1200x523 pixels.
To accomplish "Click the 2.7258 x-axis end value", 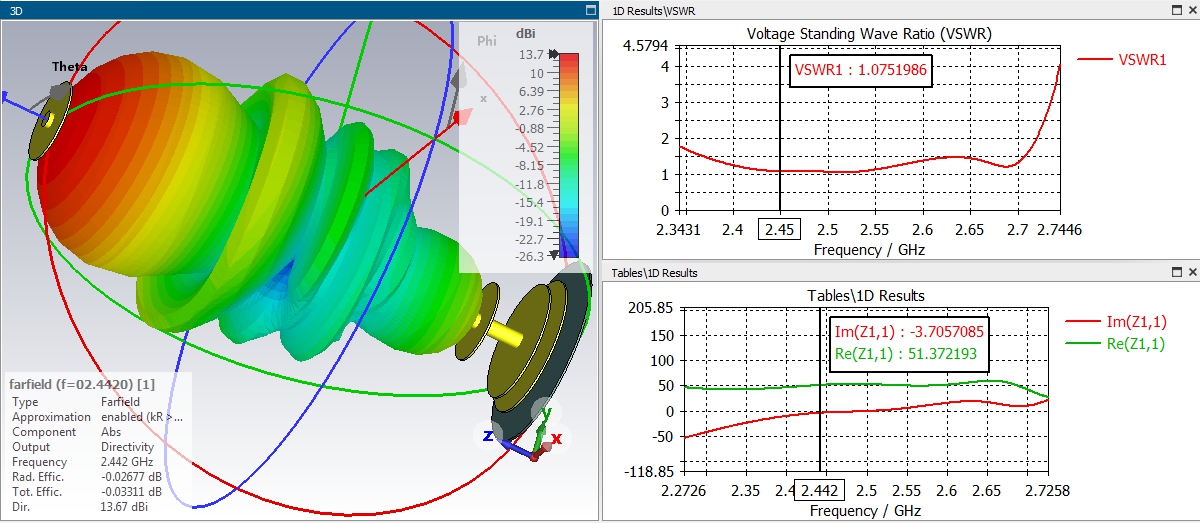I will tap(1049, 491).
